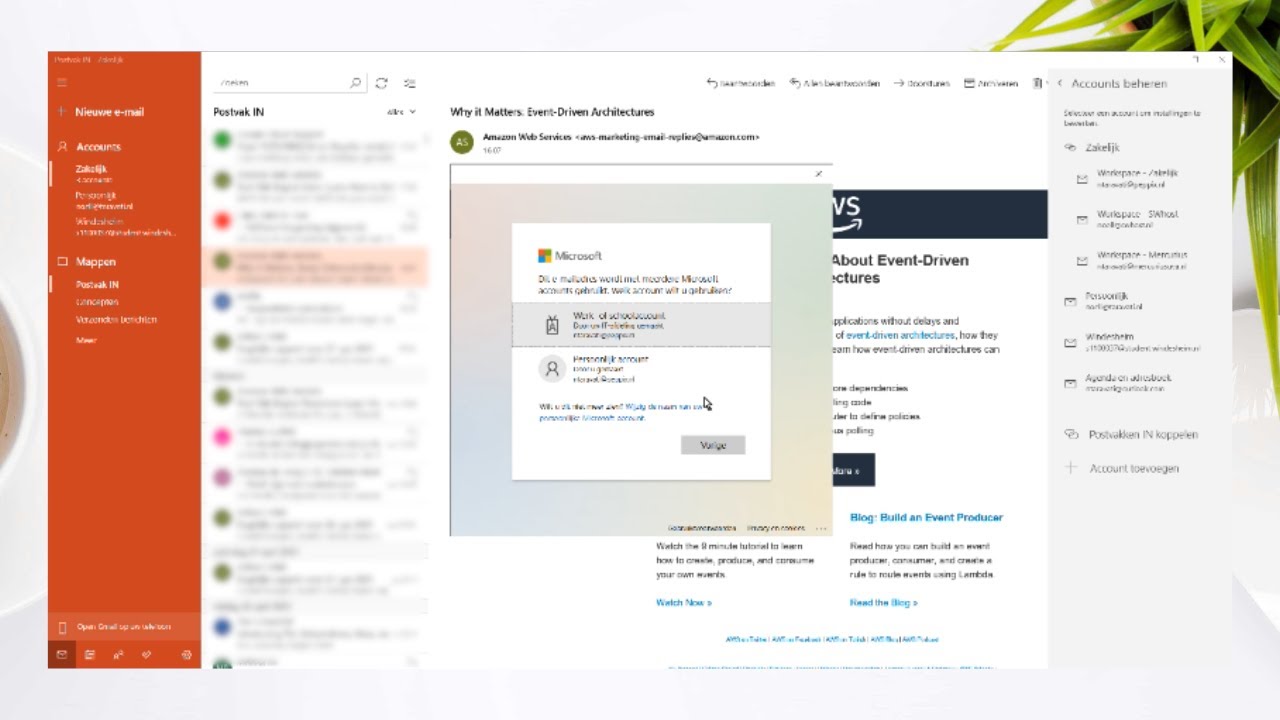Sync mailbox with the refresh icon
The height and width of the screenshot is (720, 1280).
(381, 83)
